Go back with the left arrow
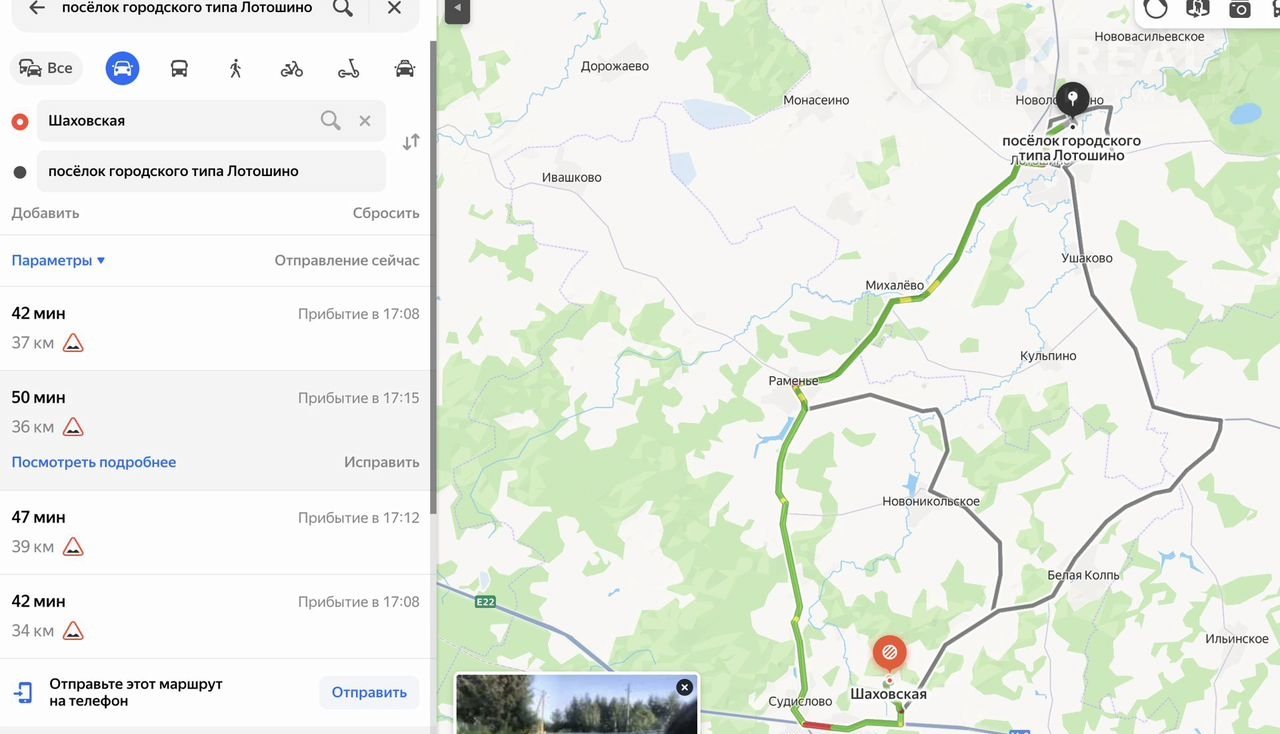The height and width of the screenshot is (734, 1280). [x=37, y=8]
